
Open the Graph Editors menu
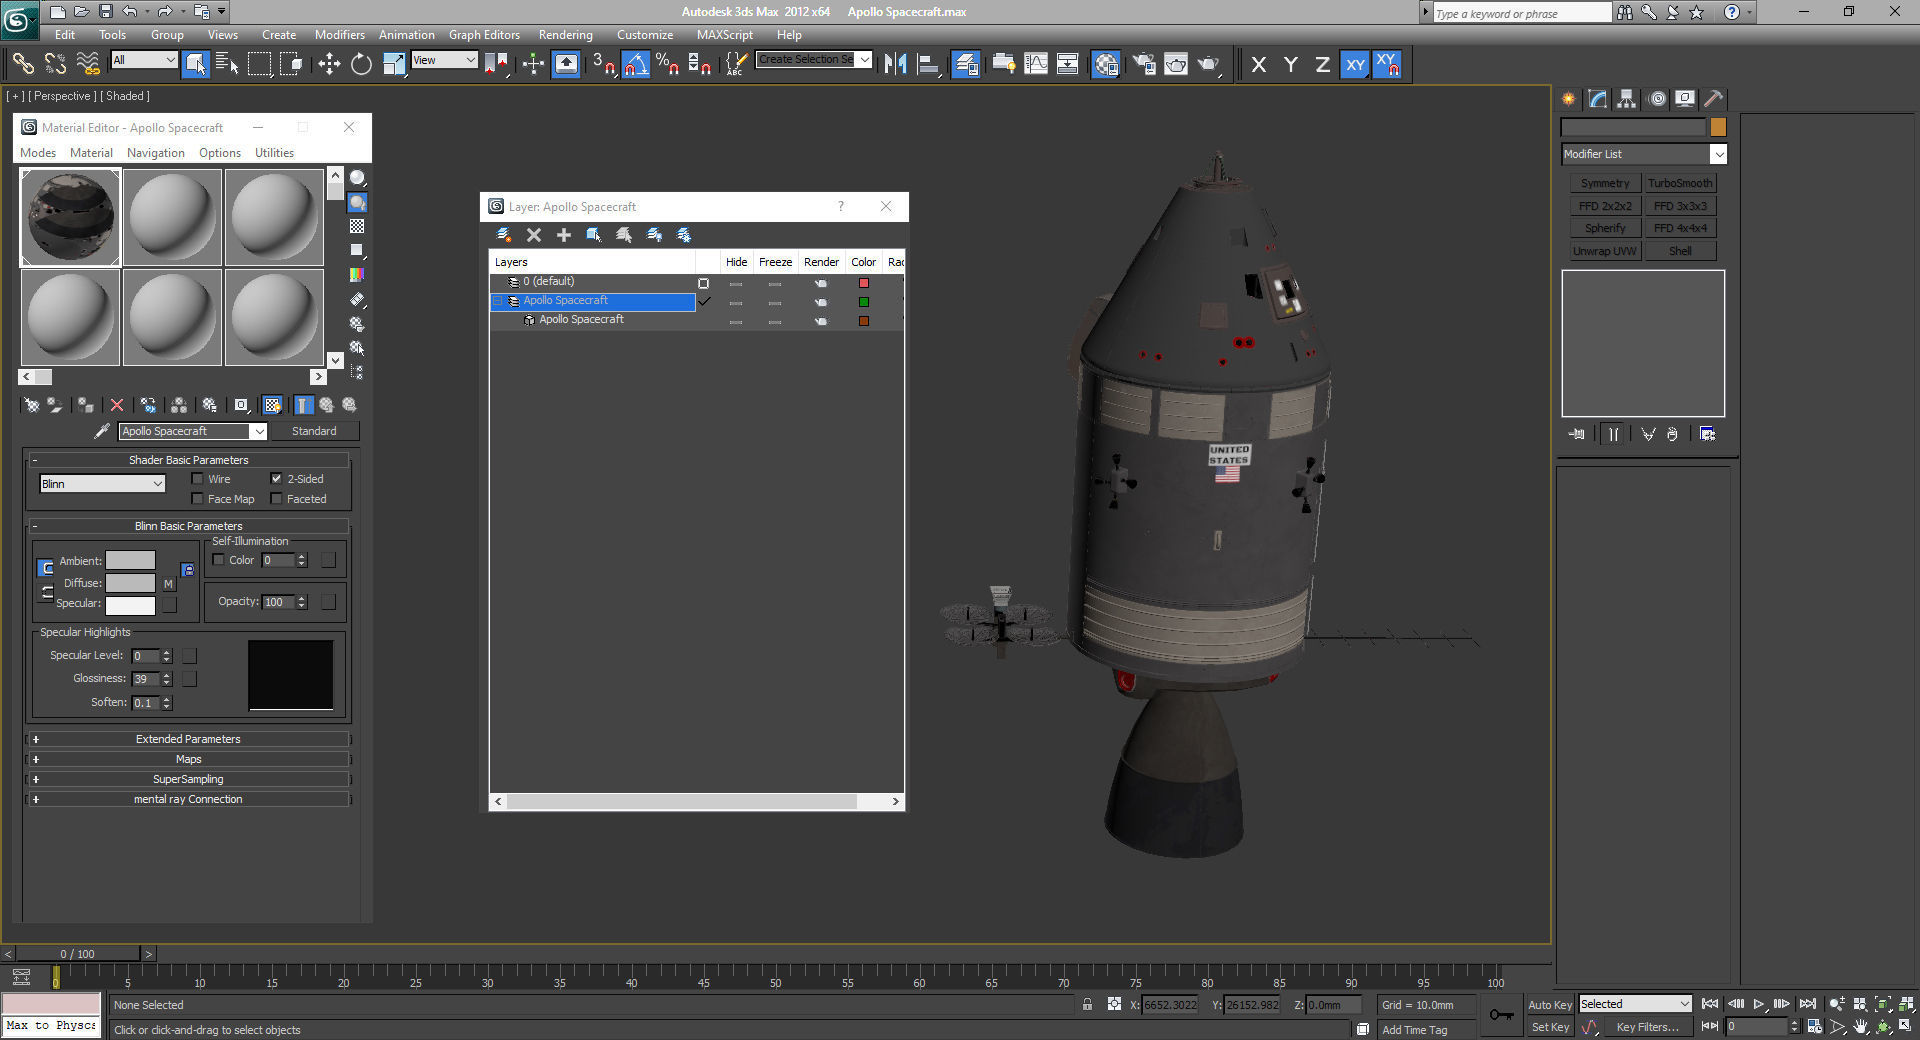(484, 34)
